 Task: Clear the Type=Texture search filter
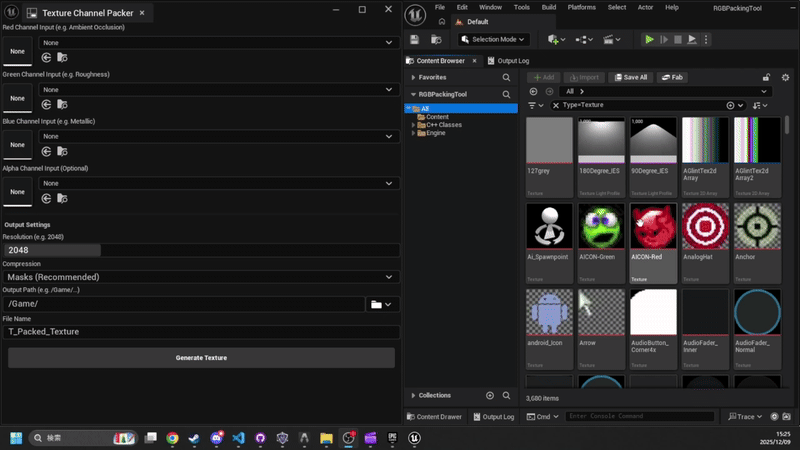556,105
